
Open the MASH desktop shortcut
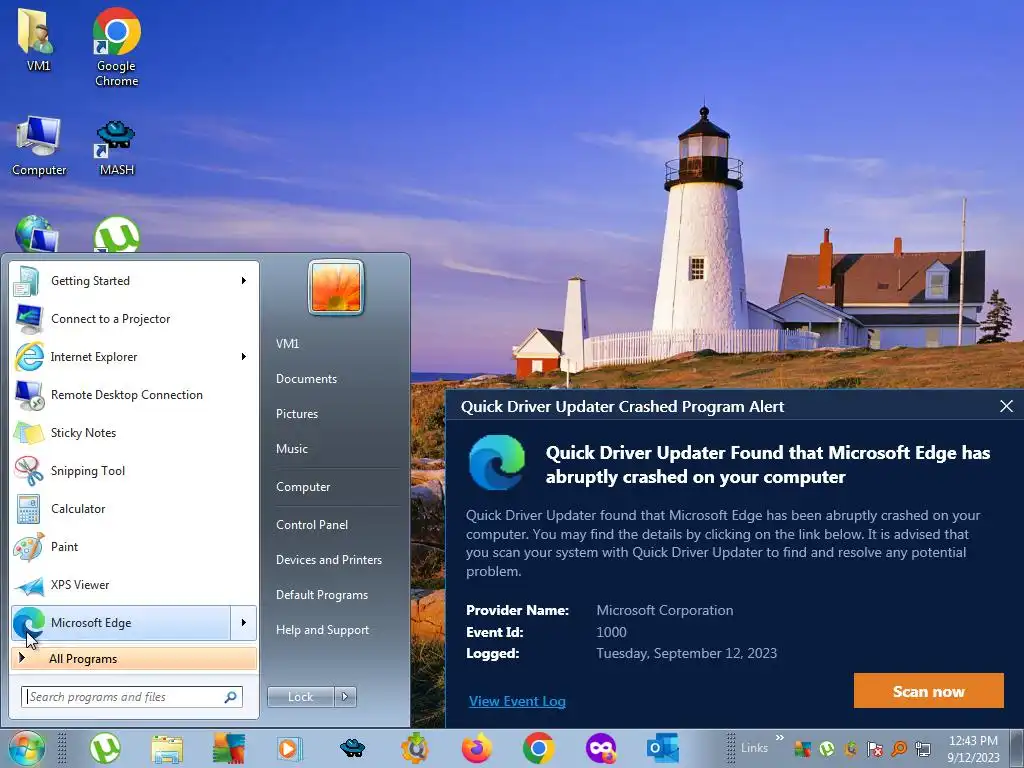pyautogui.click(x=116, y=148)
